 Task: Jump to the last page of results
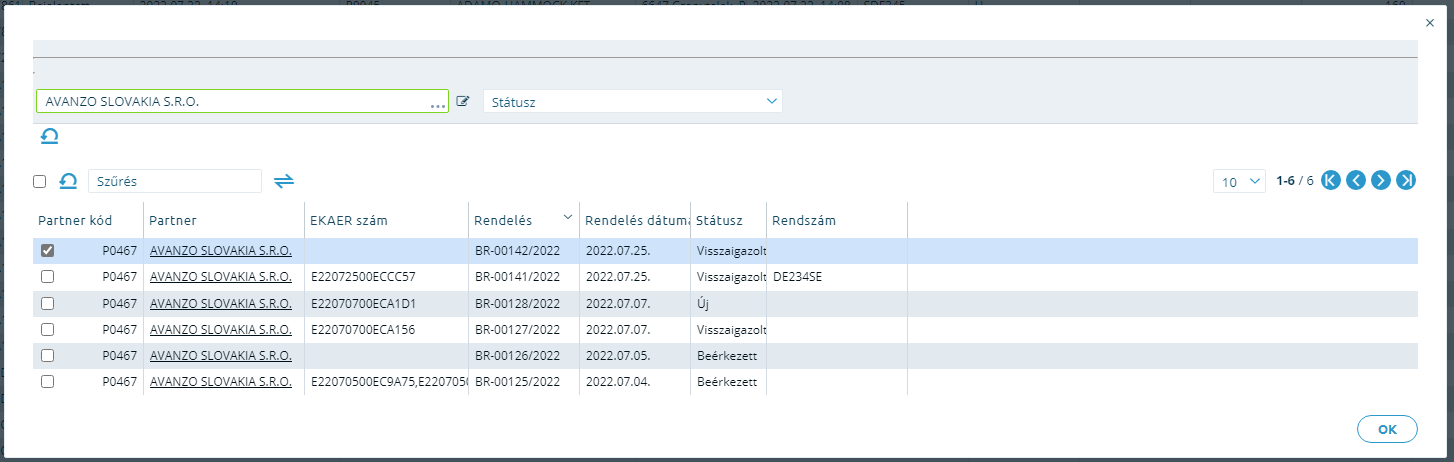pos(1406,181)
